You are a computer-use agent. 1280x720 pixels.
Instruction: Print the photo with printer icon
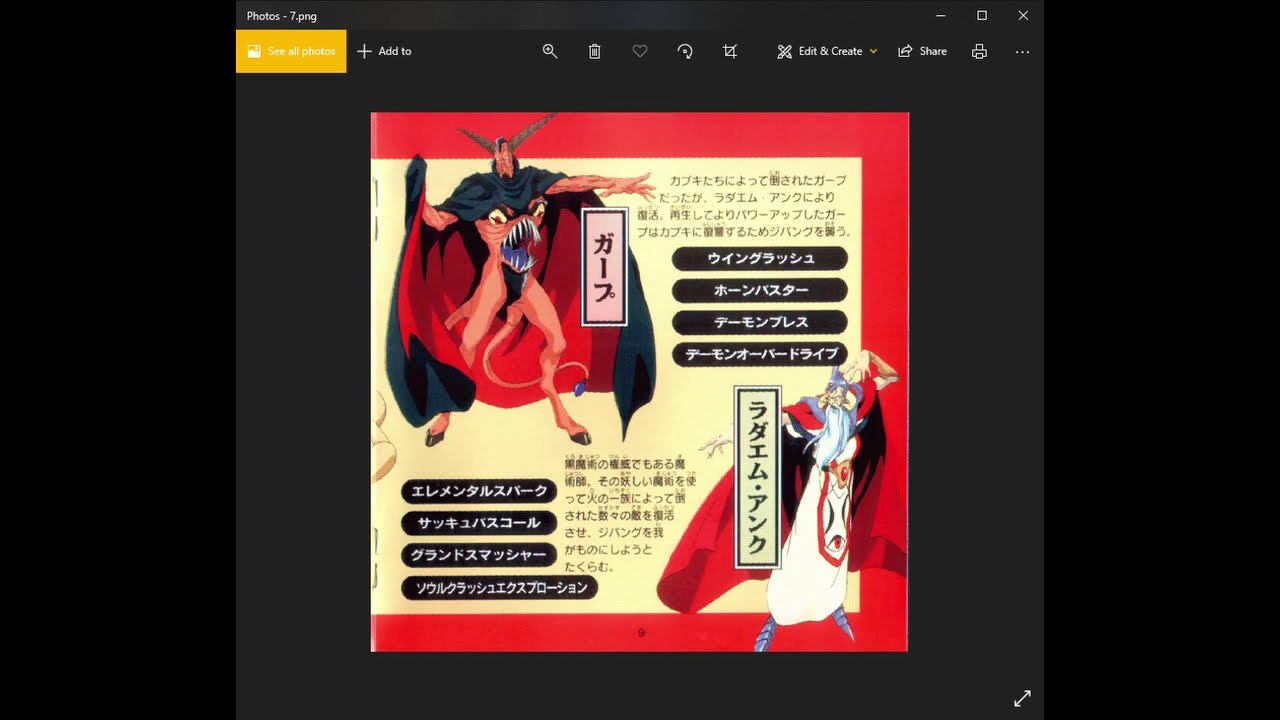pos(979,51)
